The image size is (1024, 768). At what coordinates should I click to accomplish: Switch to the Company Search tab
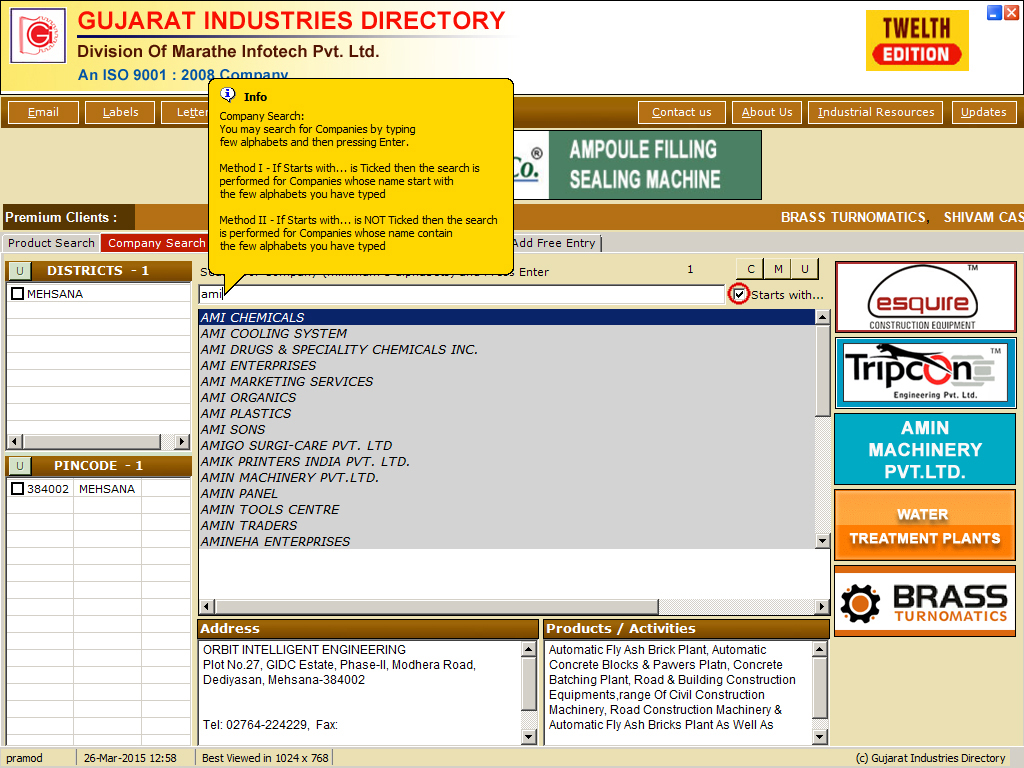pos(156,243)
